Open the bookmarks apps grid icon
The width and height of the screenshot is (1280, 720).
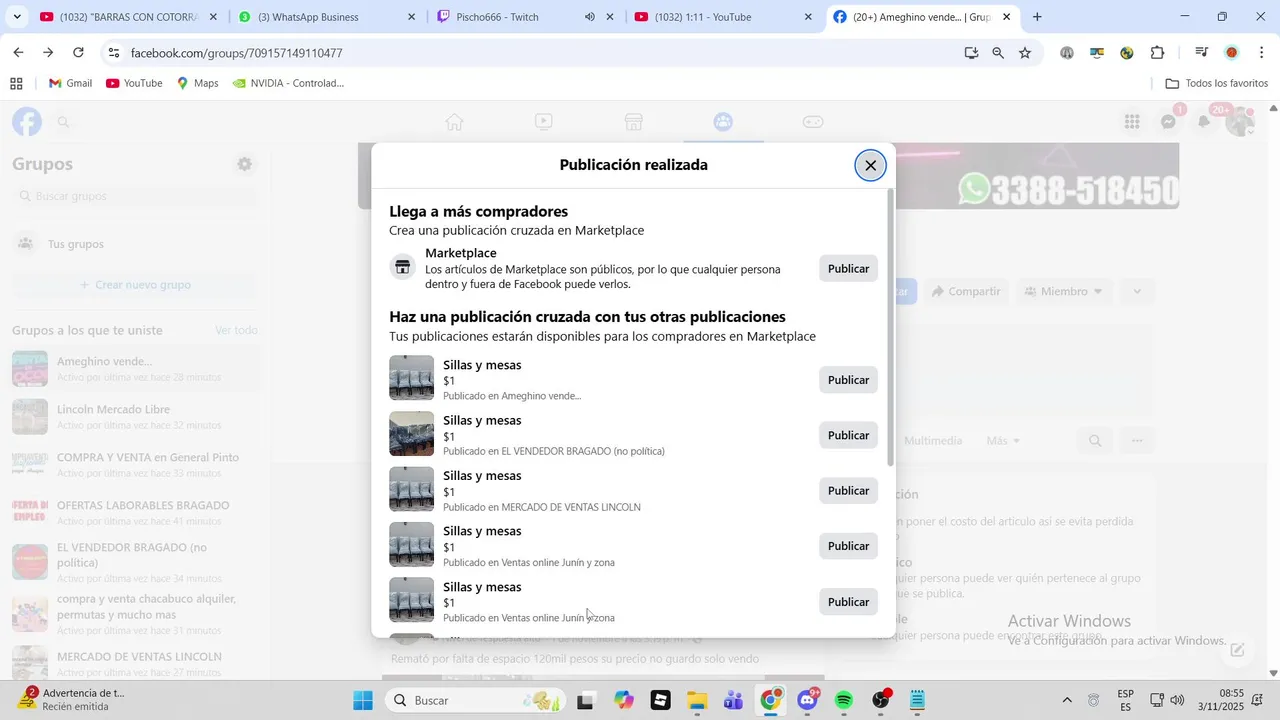16,83
